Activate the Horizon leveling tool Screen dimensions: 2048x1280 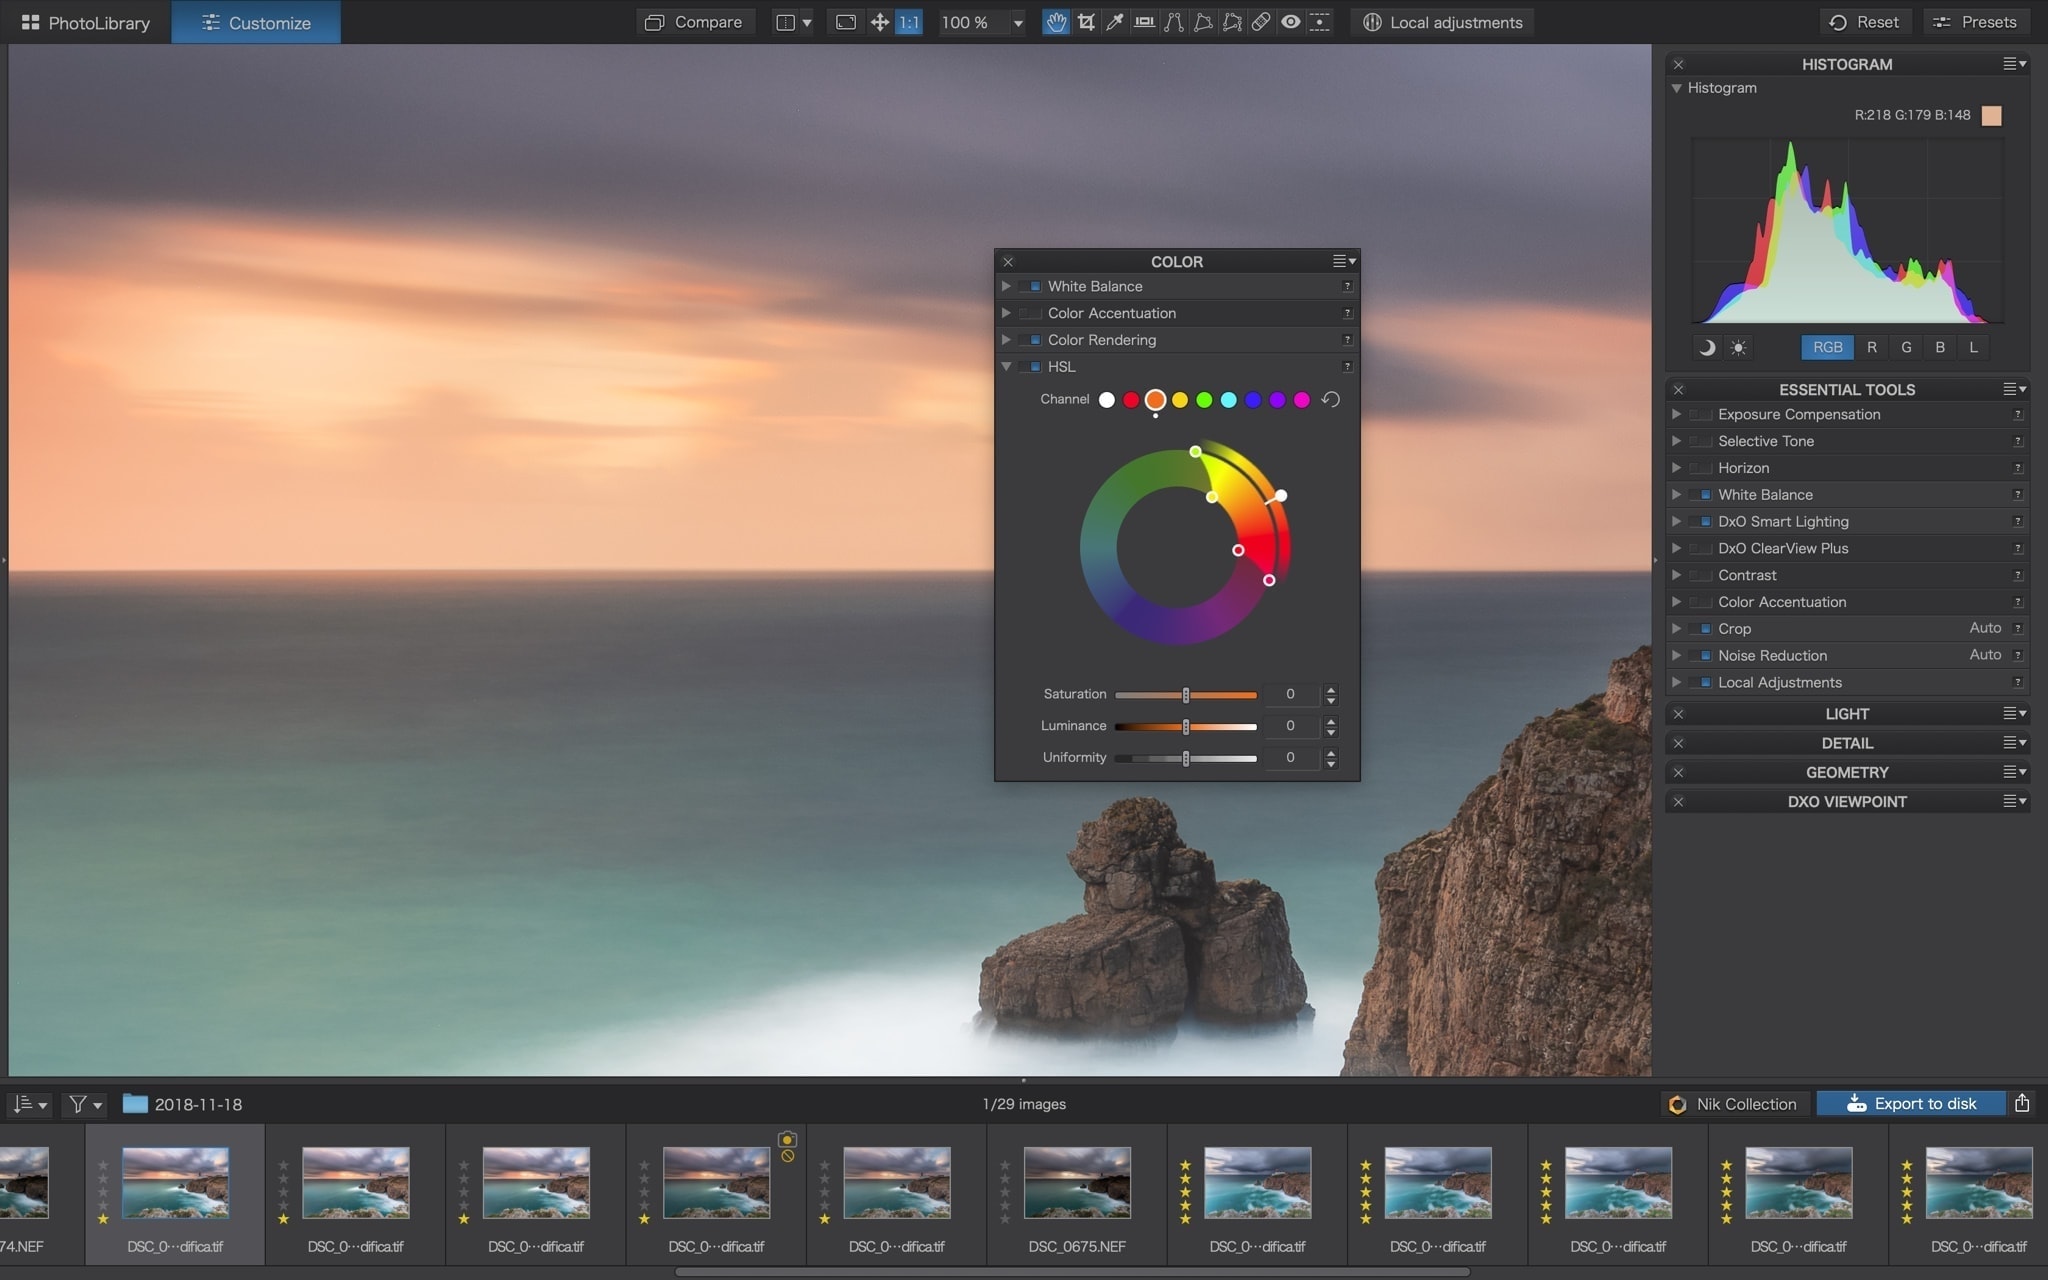point(1144,22)
